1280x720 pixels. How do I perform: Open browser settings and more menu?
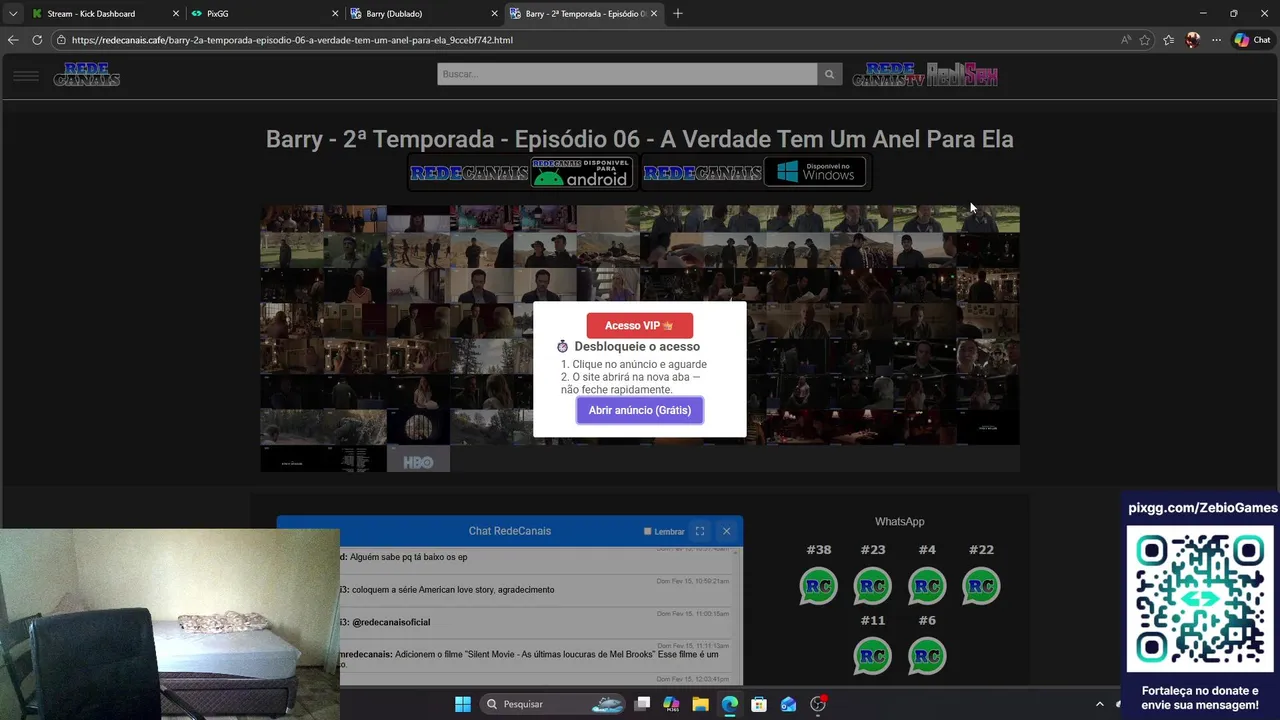[1216, 40]
